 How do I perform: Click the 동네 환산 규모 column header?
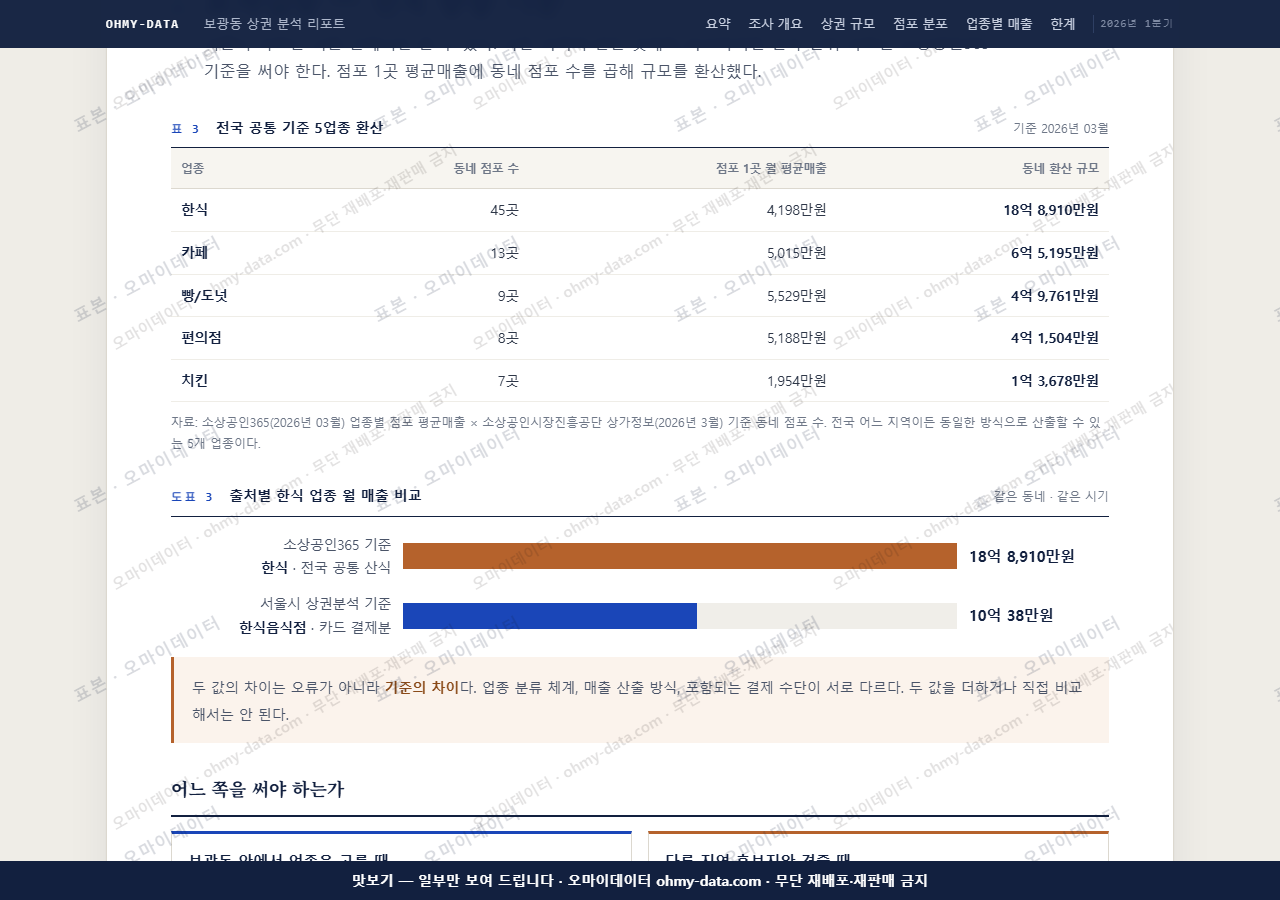pos(1060,168)
